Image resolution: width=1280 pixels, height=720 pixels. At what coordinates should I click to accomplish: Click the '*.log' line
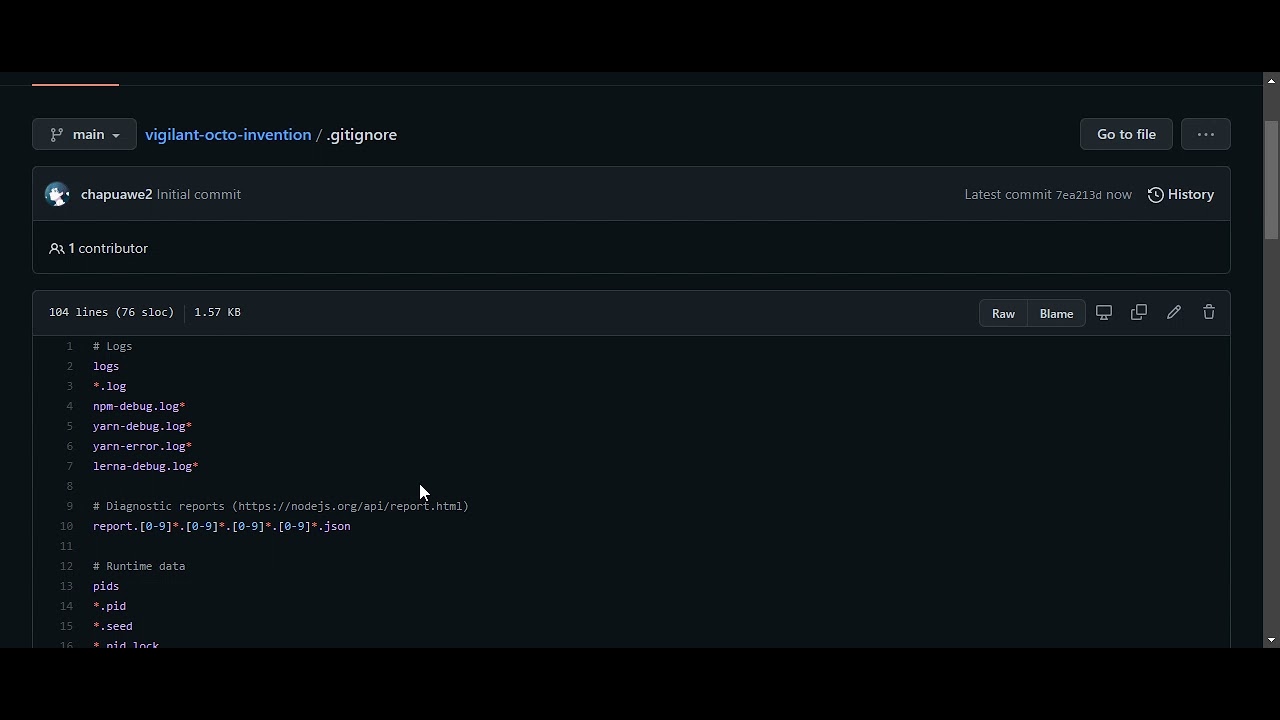(x=109, y=386)
